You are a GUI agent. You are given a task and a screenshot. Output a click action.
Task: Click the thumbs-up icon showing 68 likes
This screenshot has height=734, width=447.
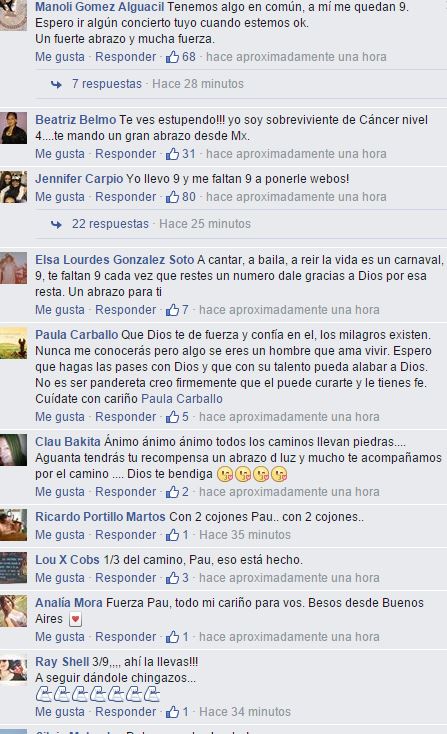[x=172, y=57]
